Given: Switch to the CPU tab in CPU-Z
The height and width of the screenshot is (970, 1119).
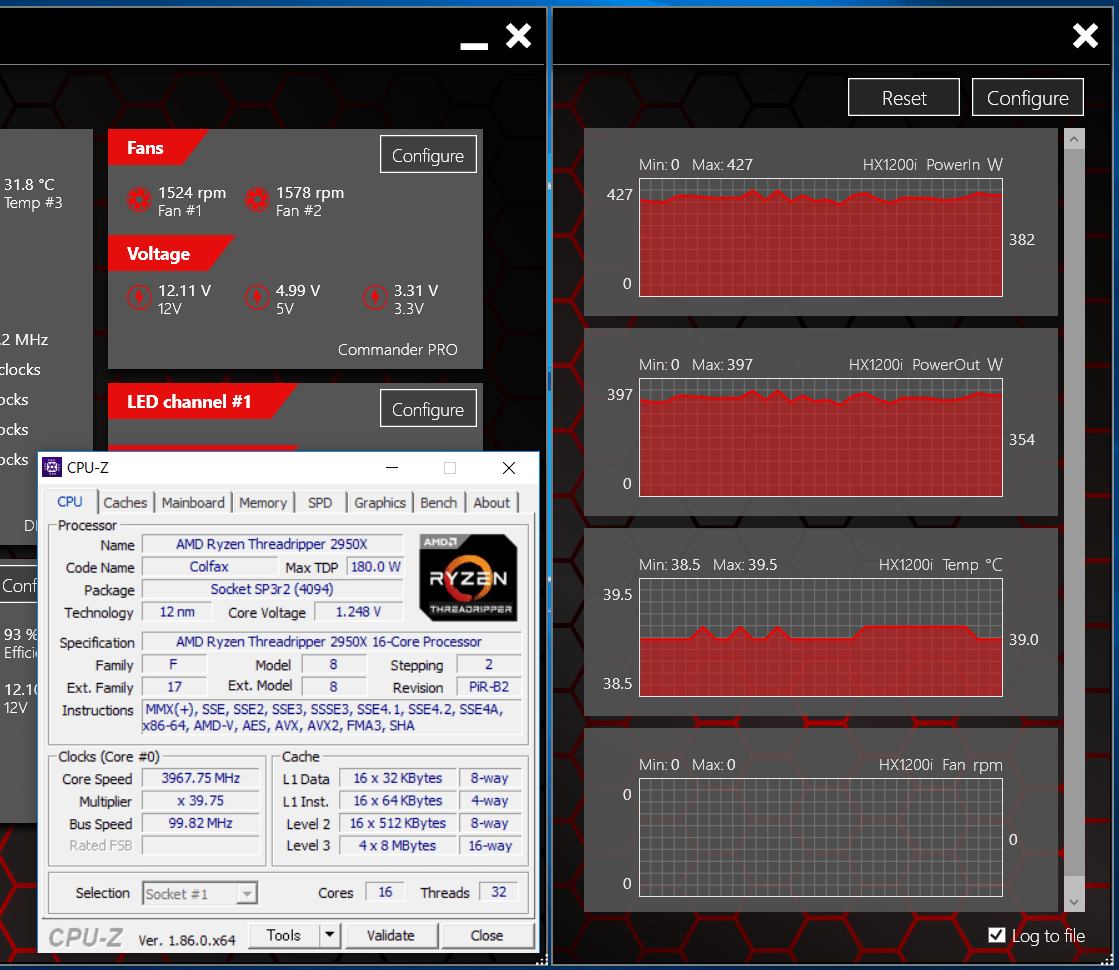Looking at the screenshot, I should pos(70,502).
